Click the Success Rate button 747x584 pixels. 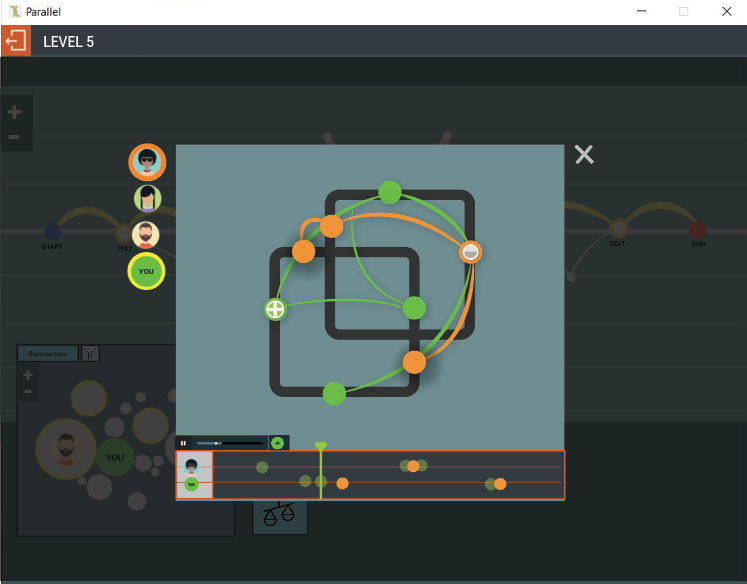pos(48,353)
